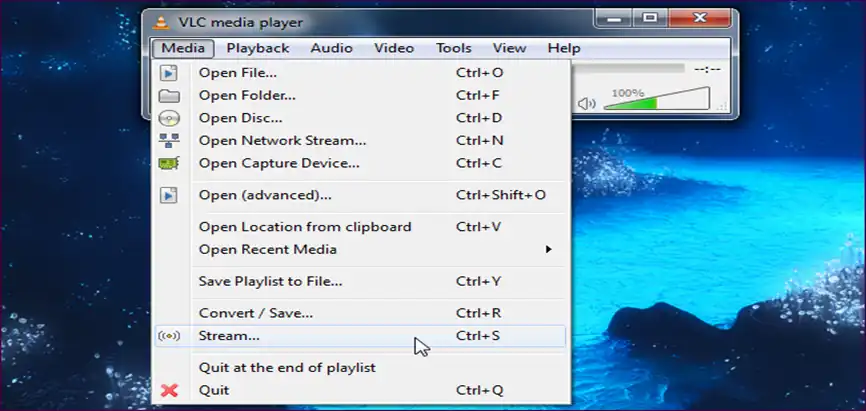Open the Video menu
Viewport: 866px width, 411px height.
(394, 49)
